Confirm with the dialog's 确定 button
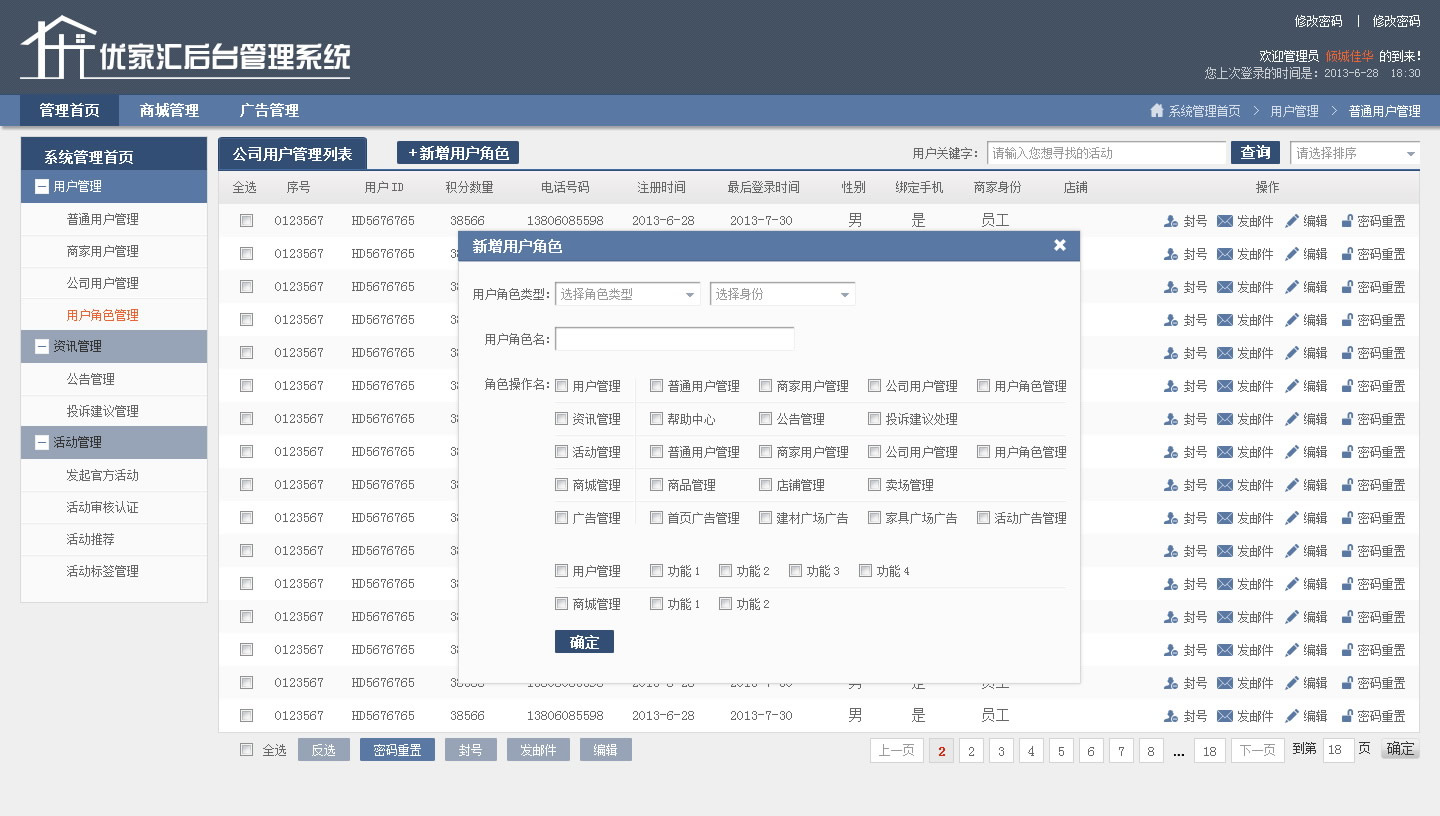The width and height of the screenshot is (1440, 816). coord(584,642)
